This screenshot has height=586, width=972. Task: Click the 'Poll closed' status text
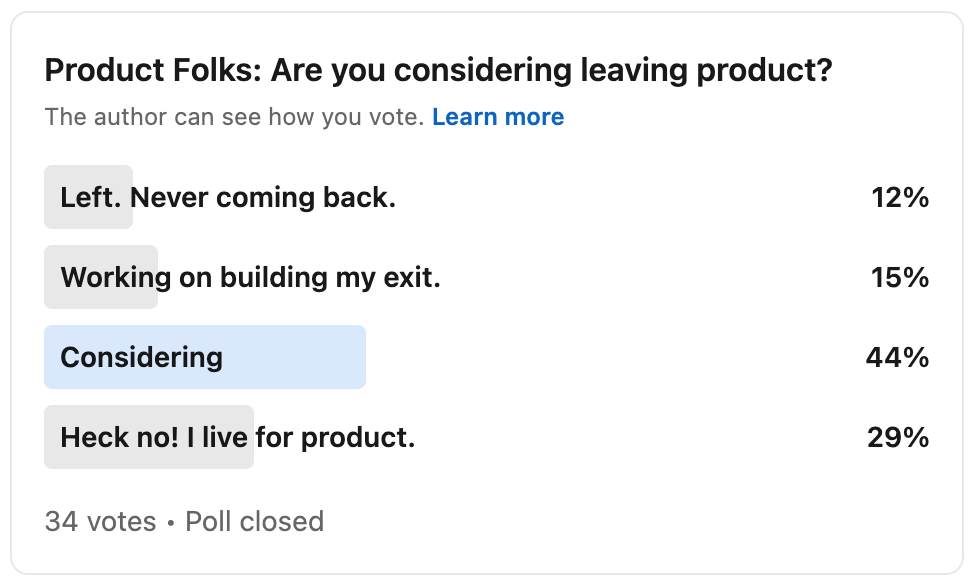point(254,522)
